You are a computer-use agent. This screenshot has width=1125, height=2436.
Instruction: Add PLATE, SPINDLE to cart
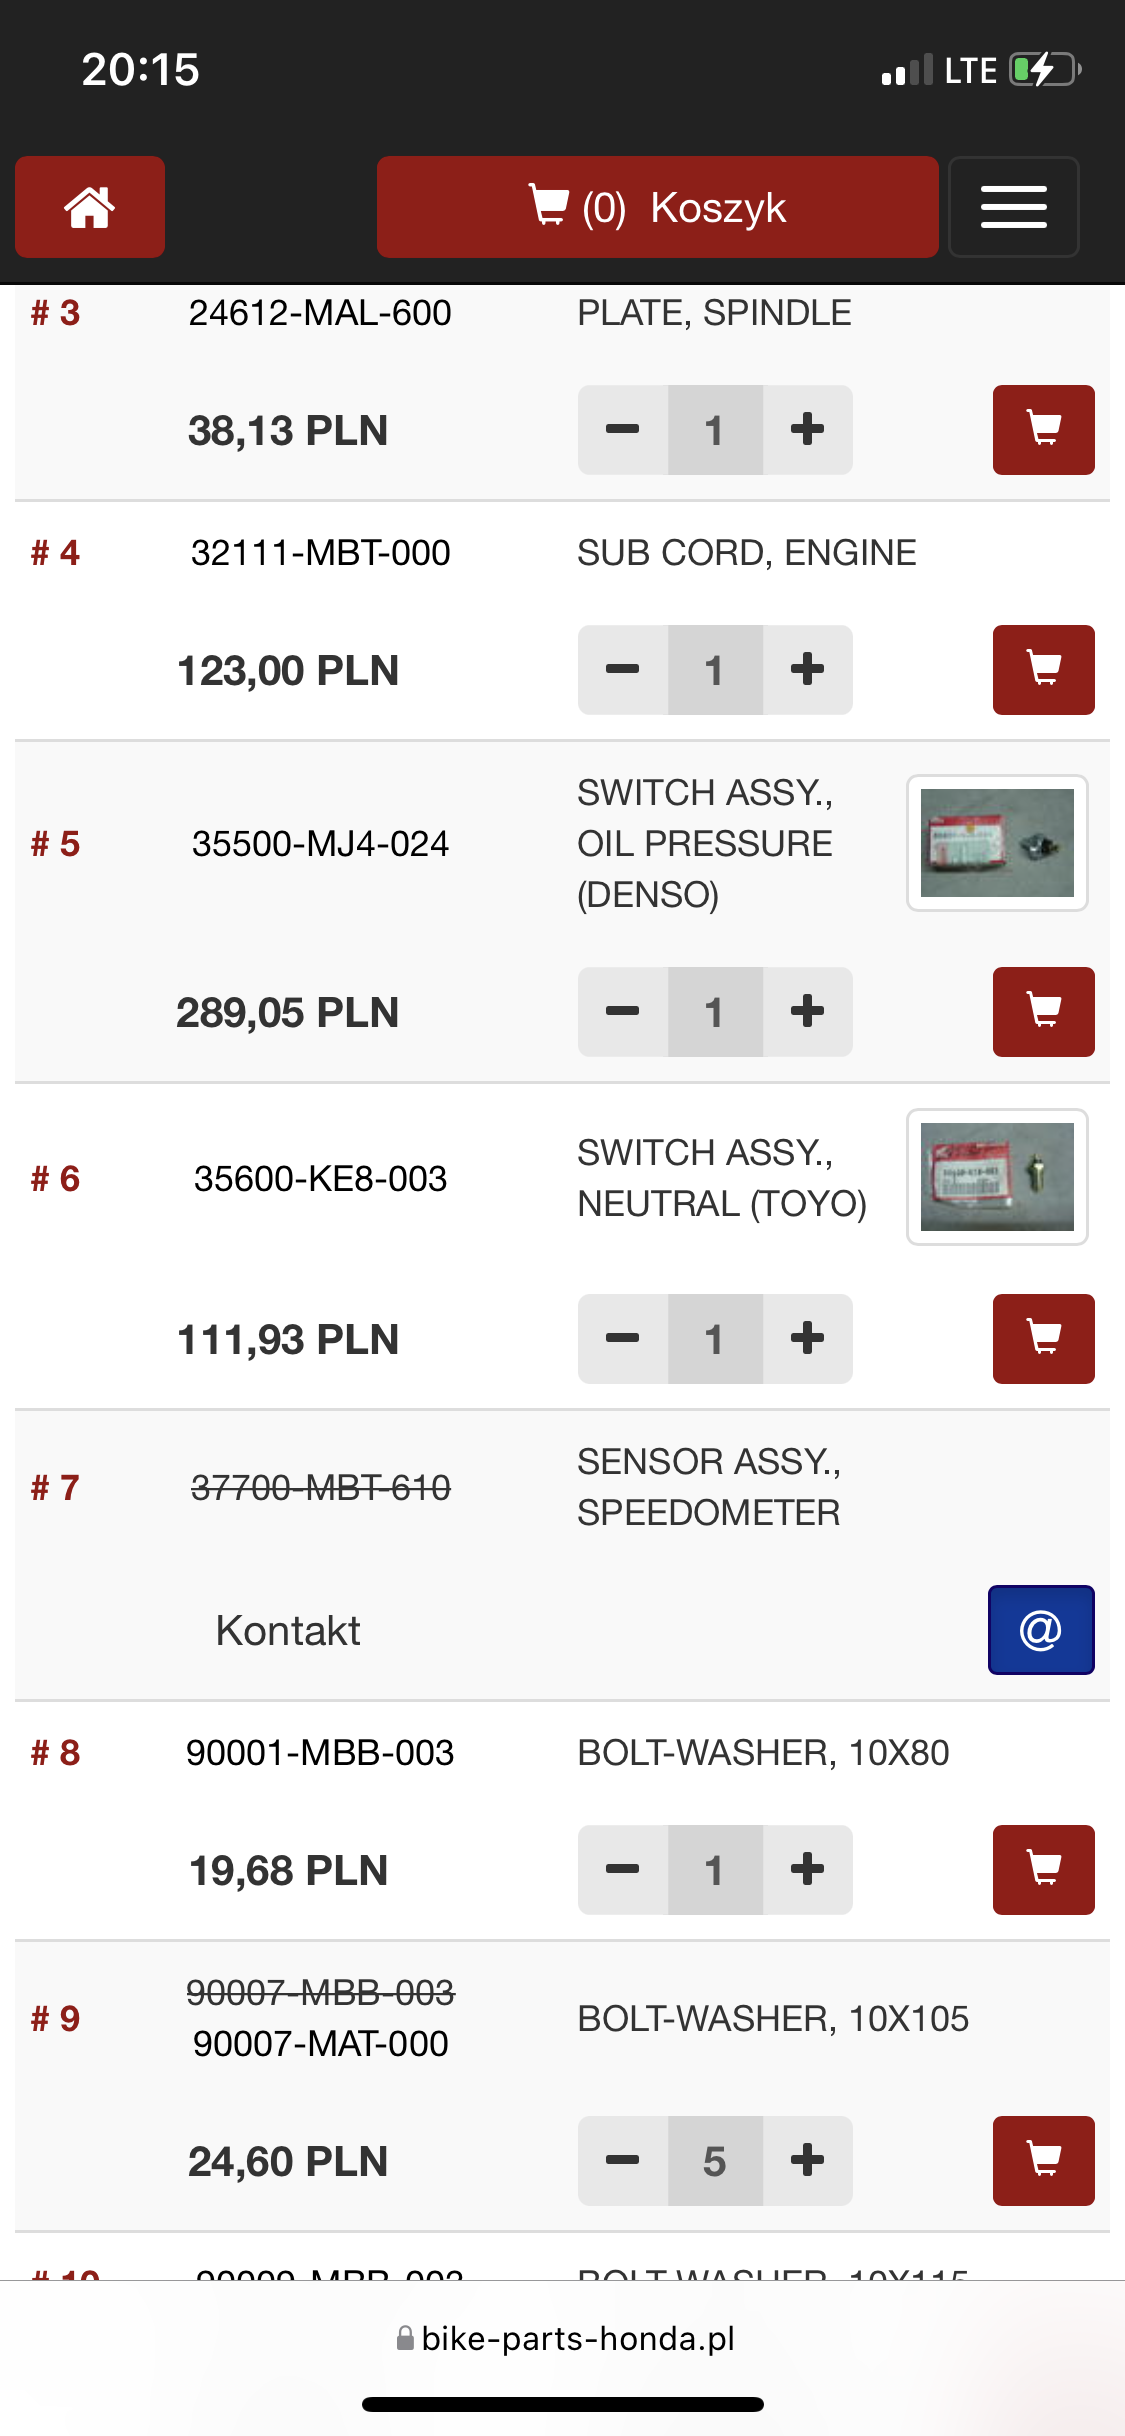point(1043,430)
